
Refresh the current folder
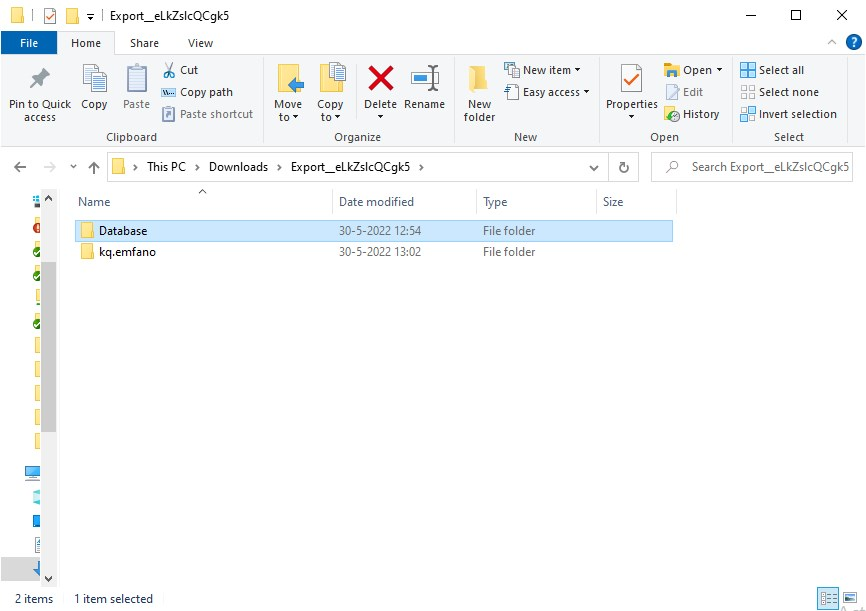click(624, 167)
